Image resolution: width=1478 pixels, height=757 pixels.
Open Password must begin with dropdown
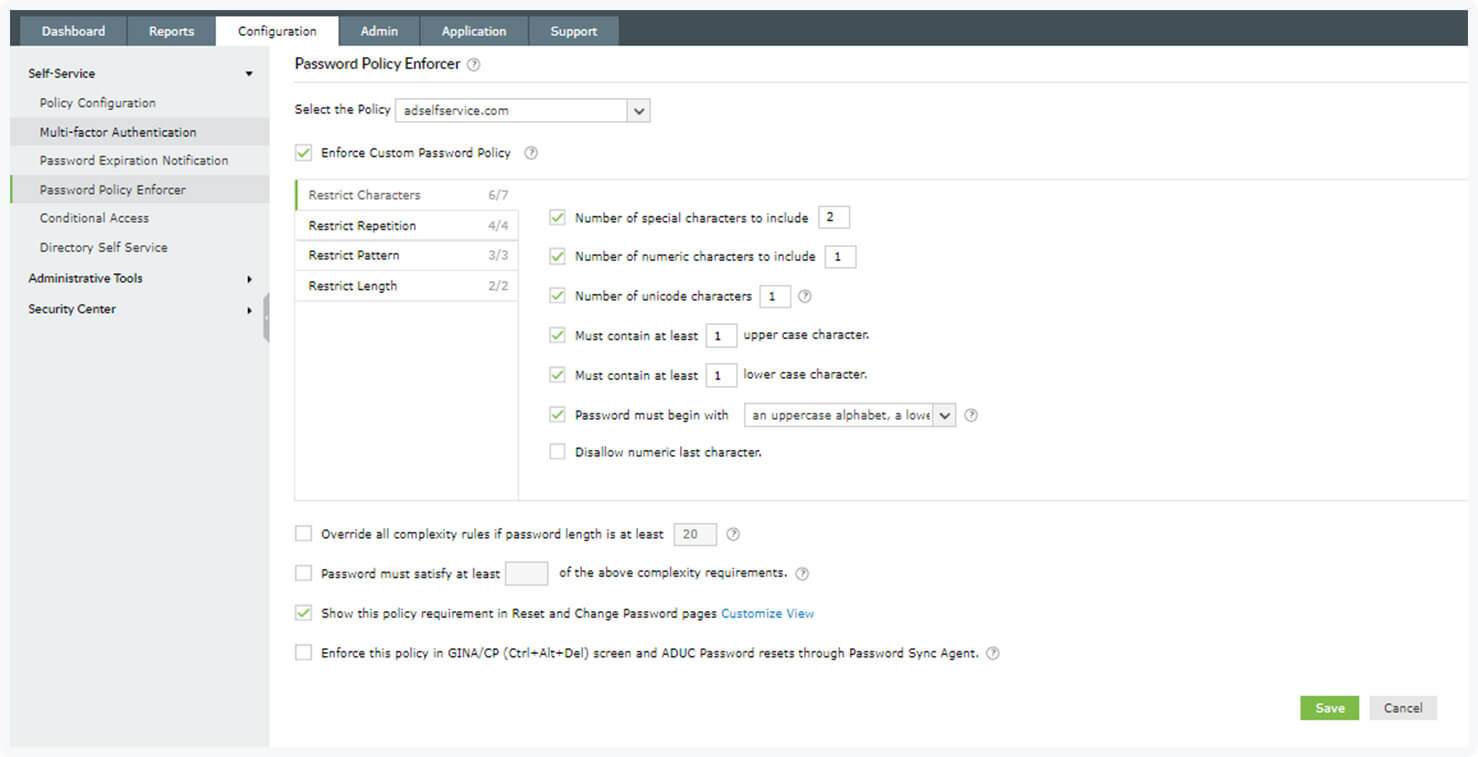pyautogui.click(x=944, y=415)
